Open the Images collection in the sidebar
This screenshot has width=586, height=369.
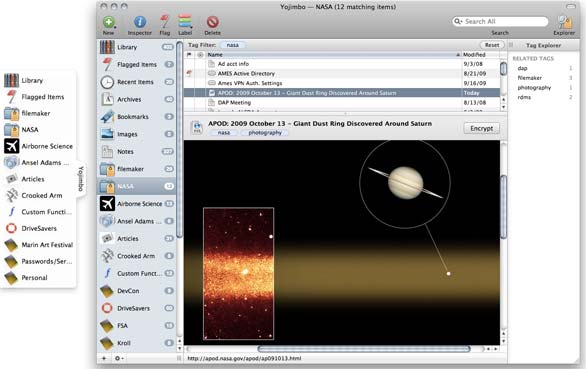137,134
